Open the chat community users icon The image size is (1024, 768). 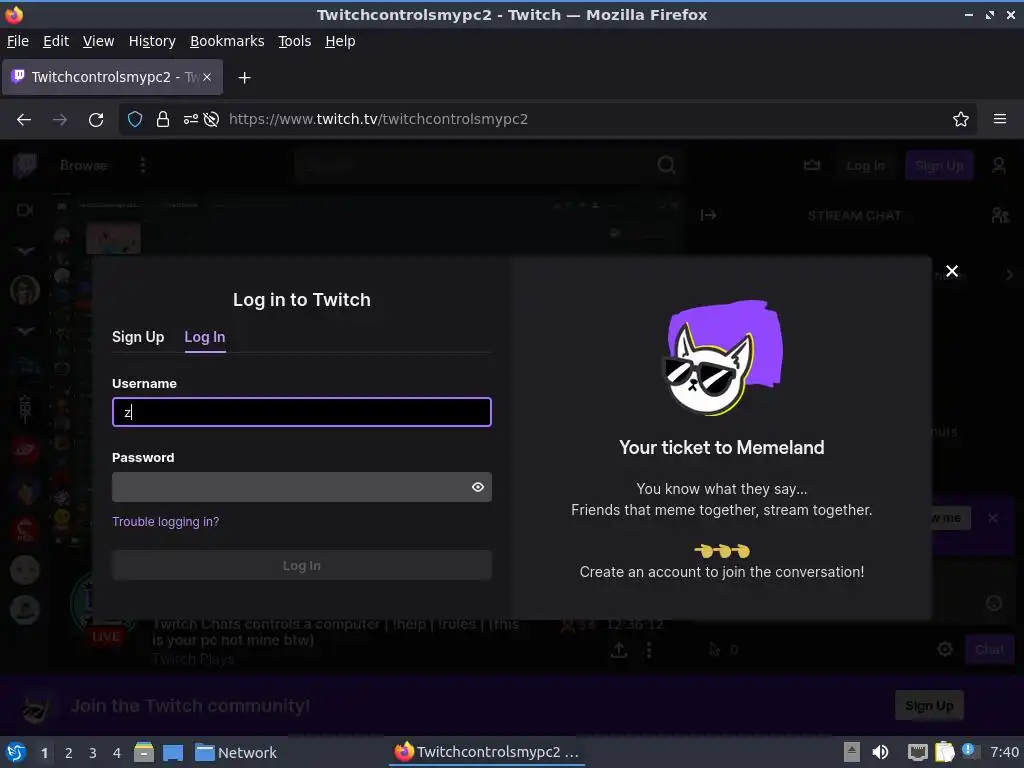(x=999, y=216)
